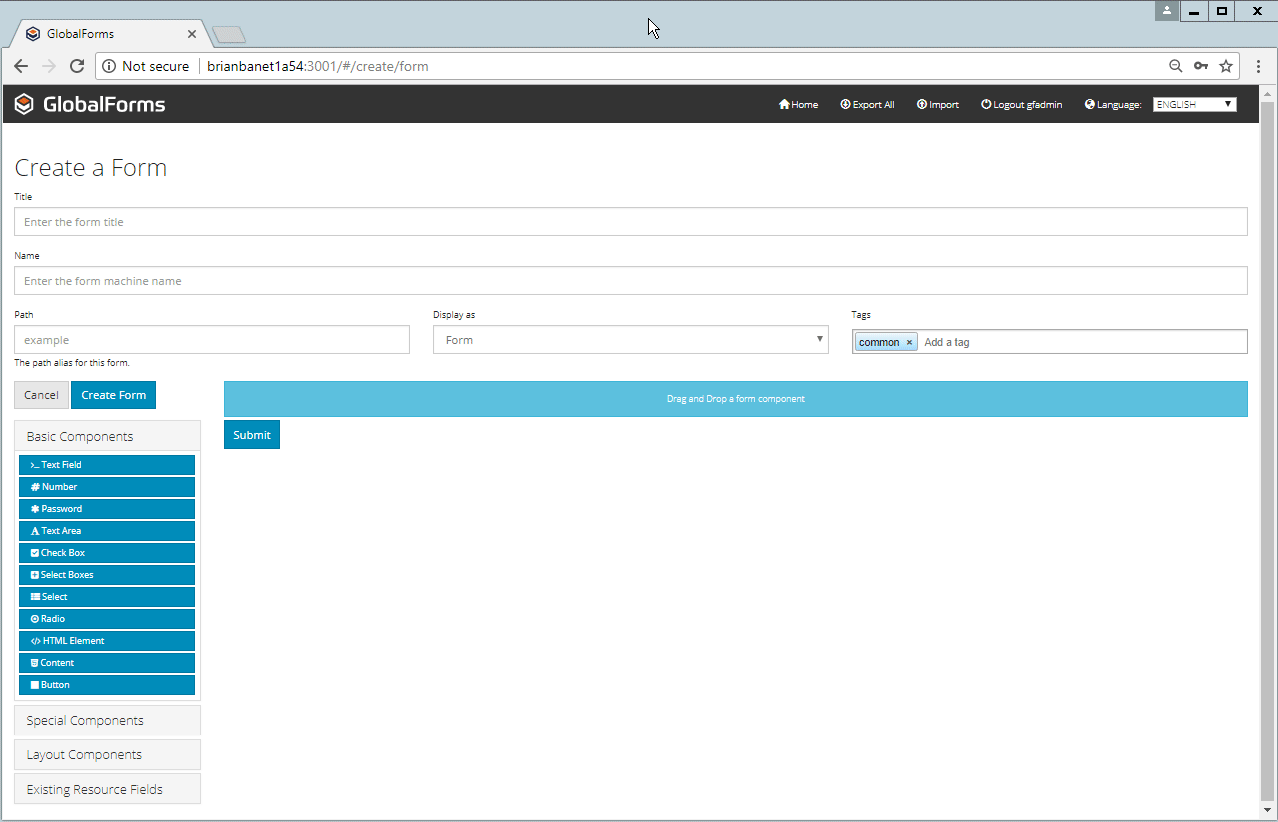Bookmark this page with the star icon
The width and height of the screenshot is (1278, 822).
(1226, 66)
